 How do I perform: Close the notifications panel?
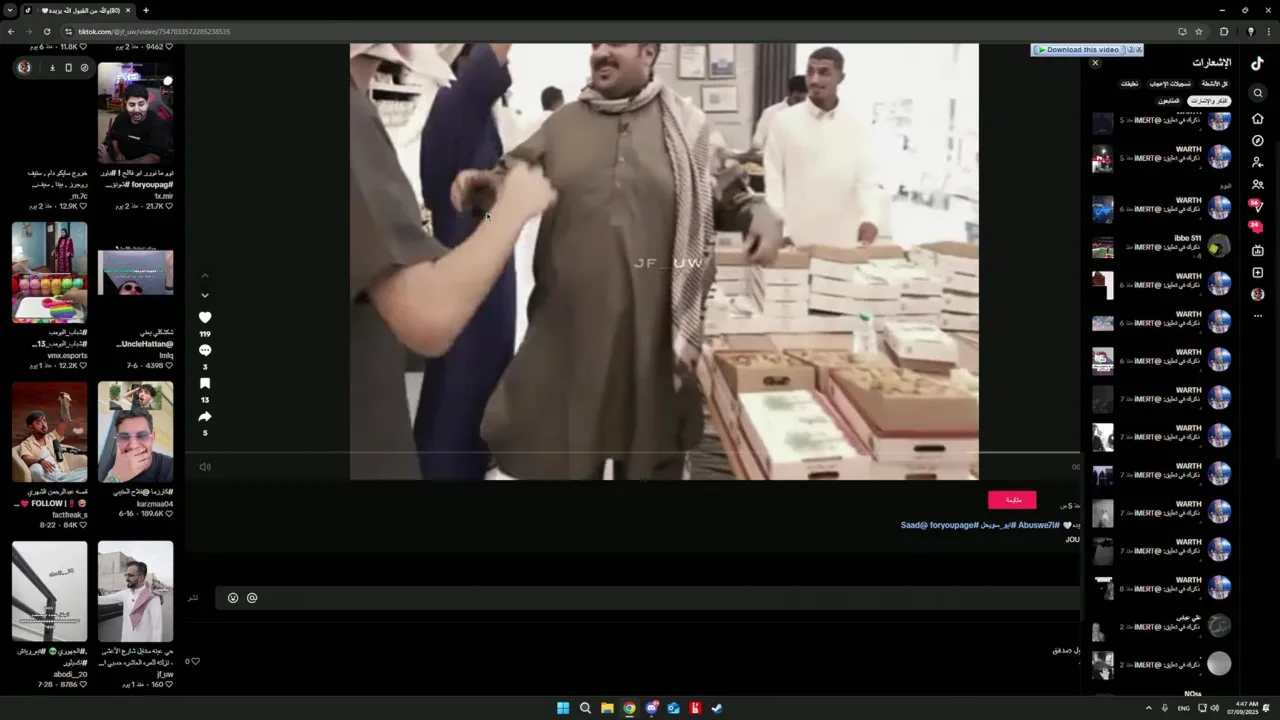1095,63
